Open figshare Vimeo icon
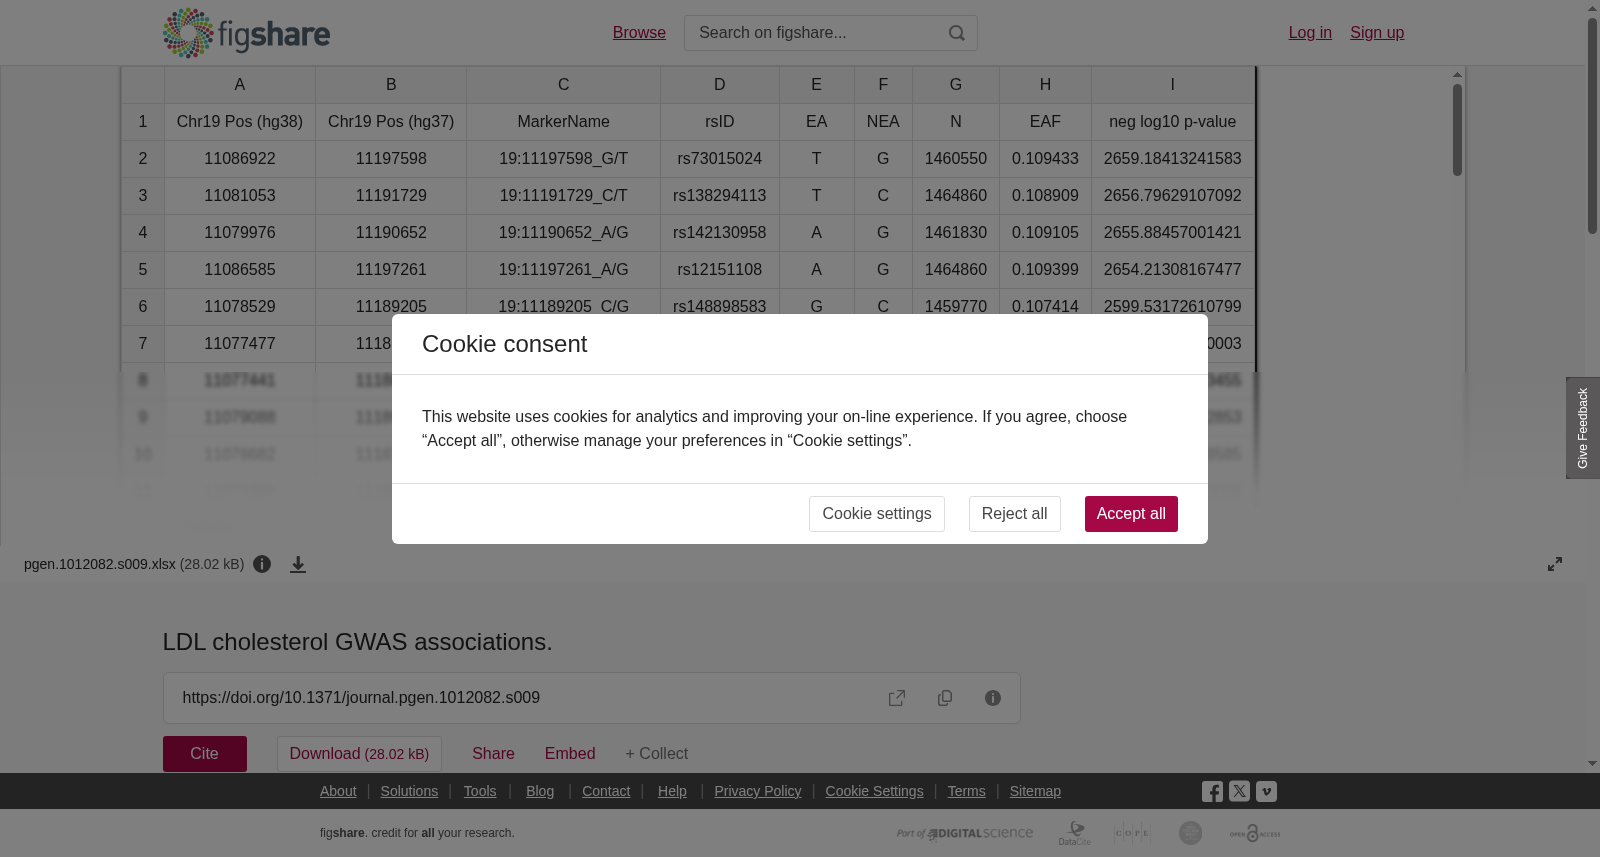This screenshot has width=1600, height=857. click(1266, 791)
